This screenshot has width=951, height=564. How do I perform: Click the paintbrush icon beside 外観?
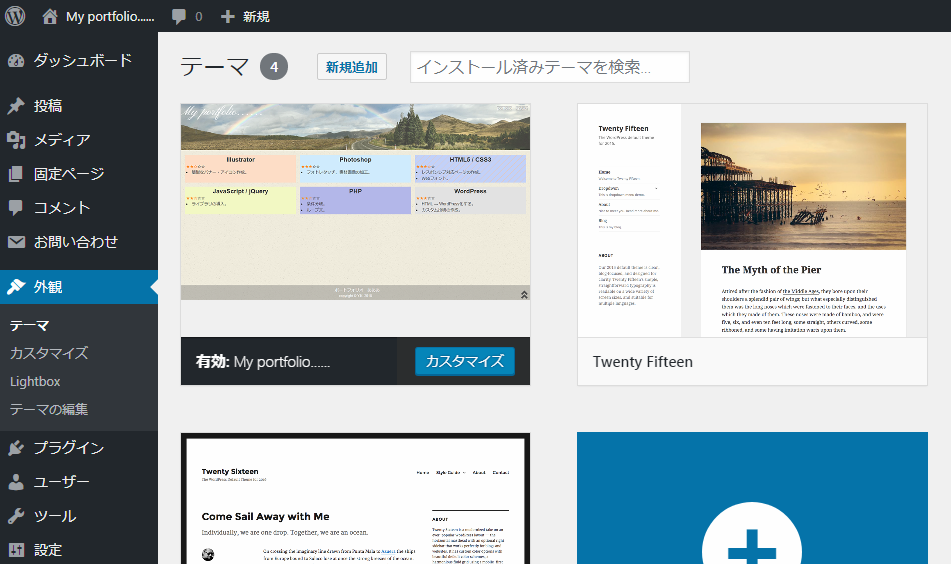[x=16, y=287]
